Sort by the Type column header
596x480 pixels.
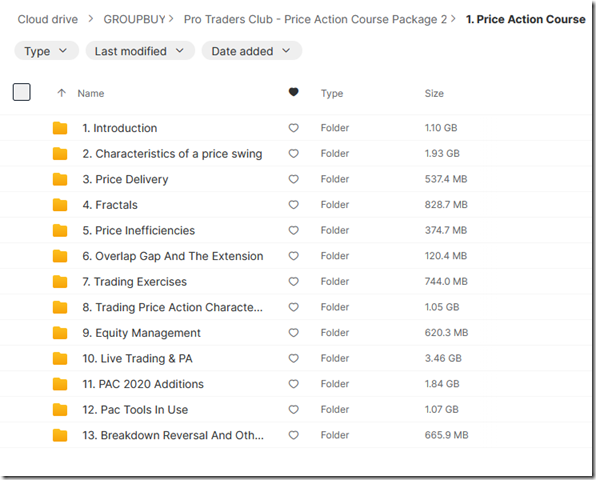[x=332, y=93]
